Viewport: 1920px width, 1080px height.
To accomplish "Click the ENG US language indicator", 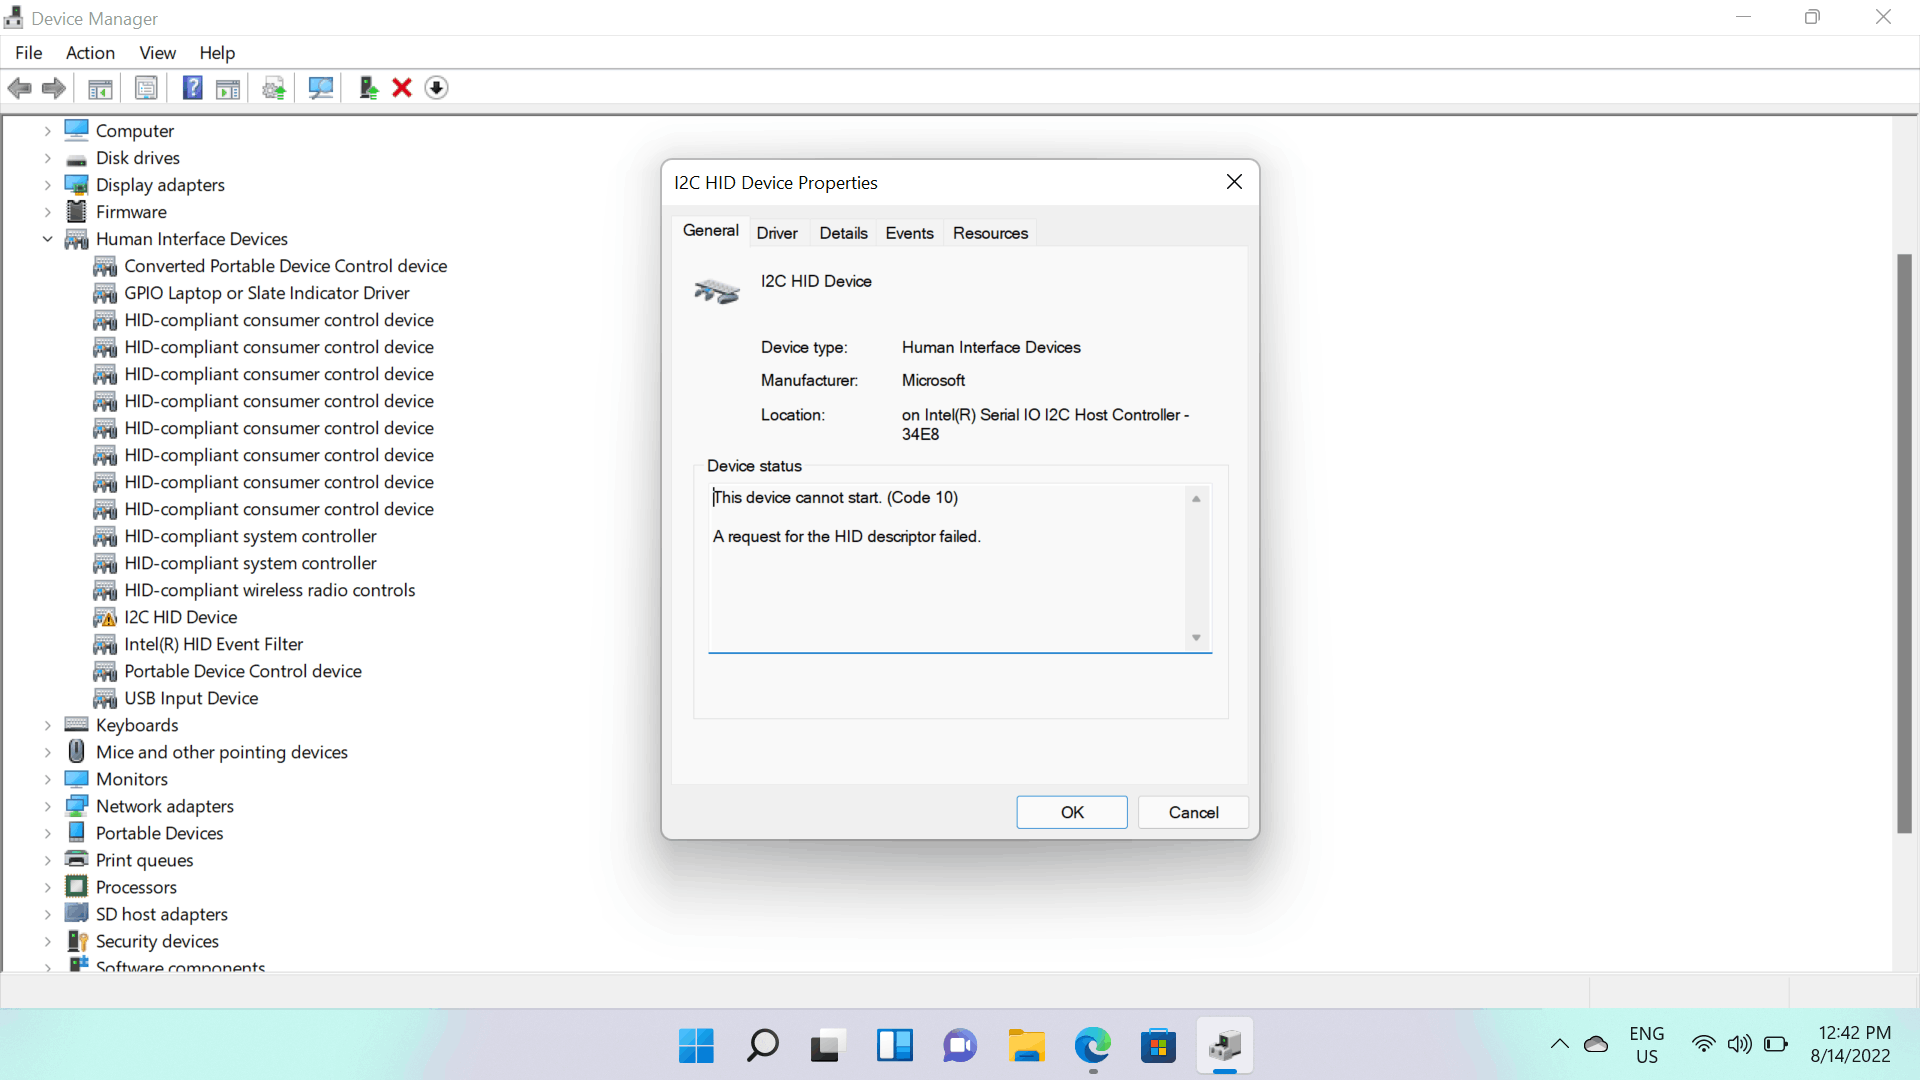I will (1646, 1045).
